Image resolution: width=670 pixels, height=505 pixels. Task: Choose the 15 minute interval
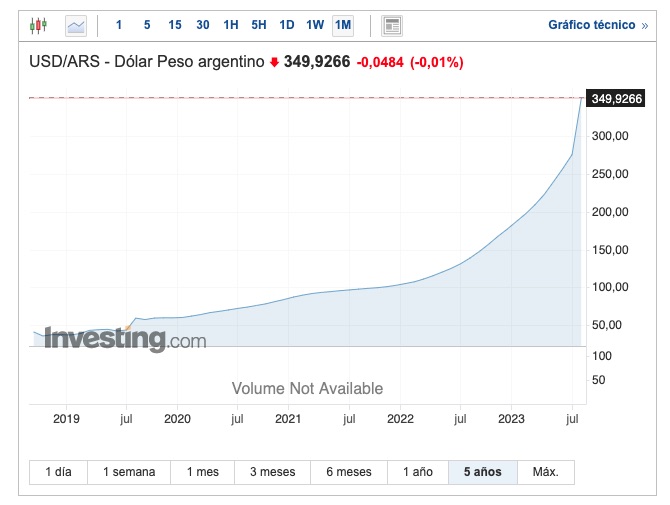tap(175, 24)
